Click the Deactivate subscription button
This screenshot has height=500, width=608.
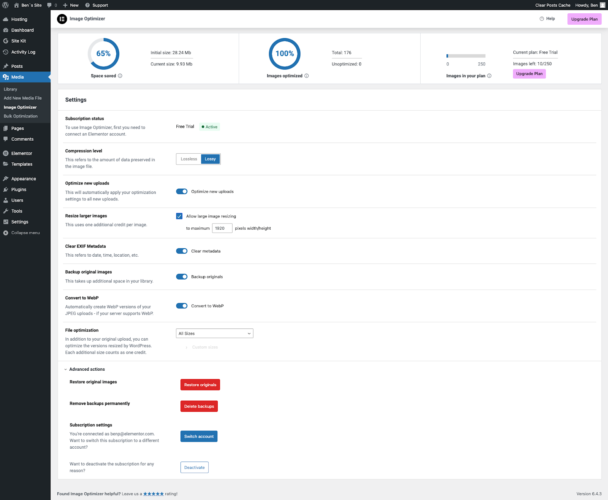(194, 467)
